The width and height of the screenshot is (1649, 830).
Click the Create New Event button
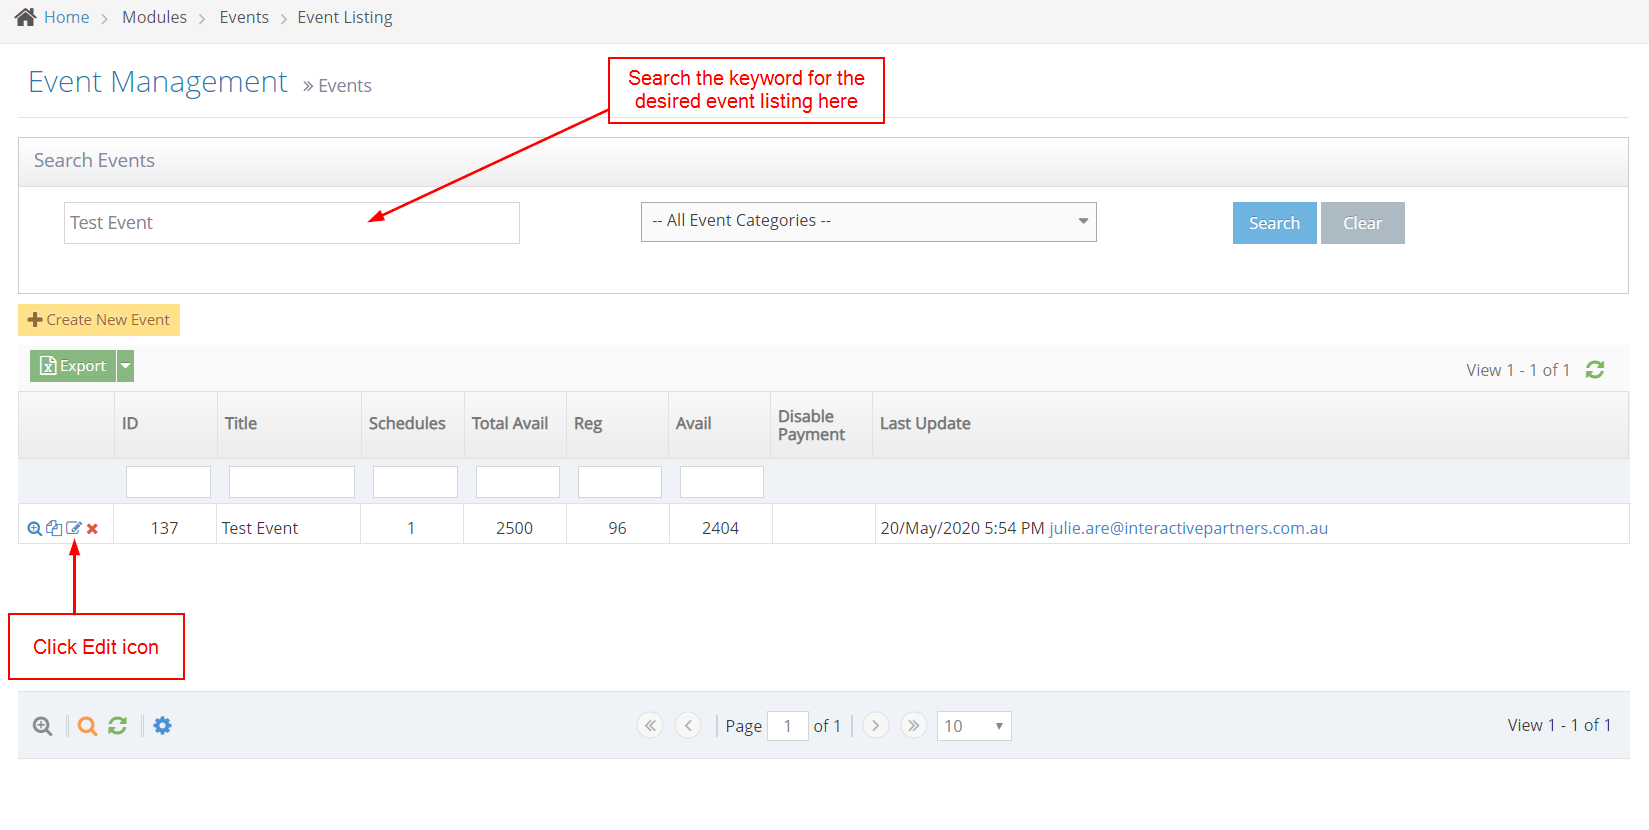99,320
